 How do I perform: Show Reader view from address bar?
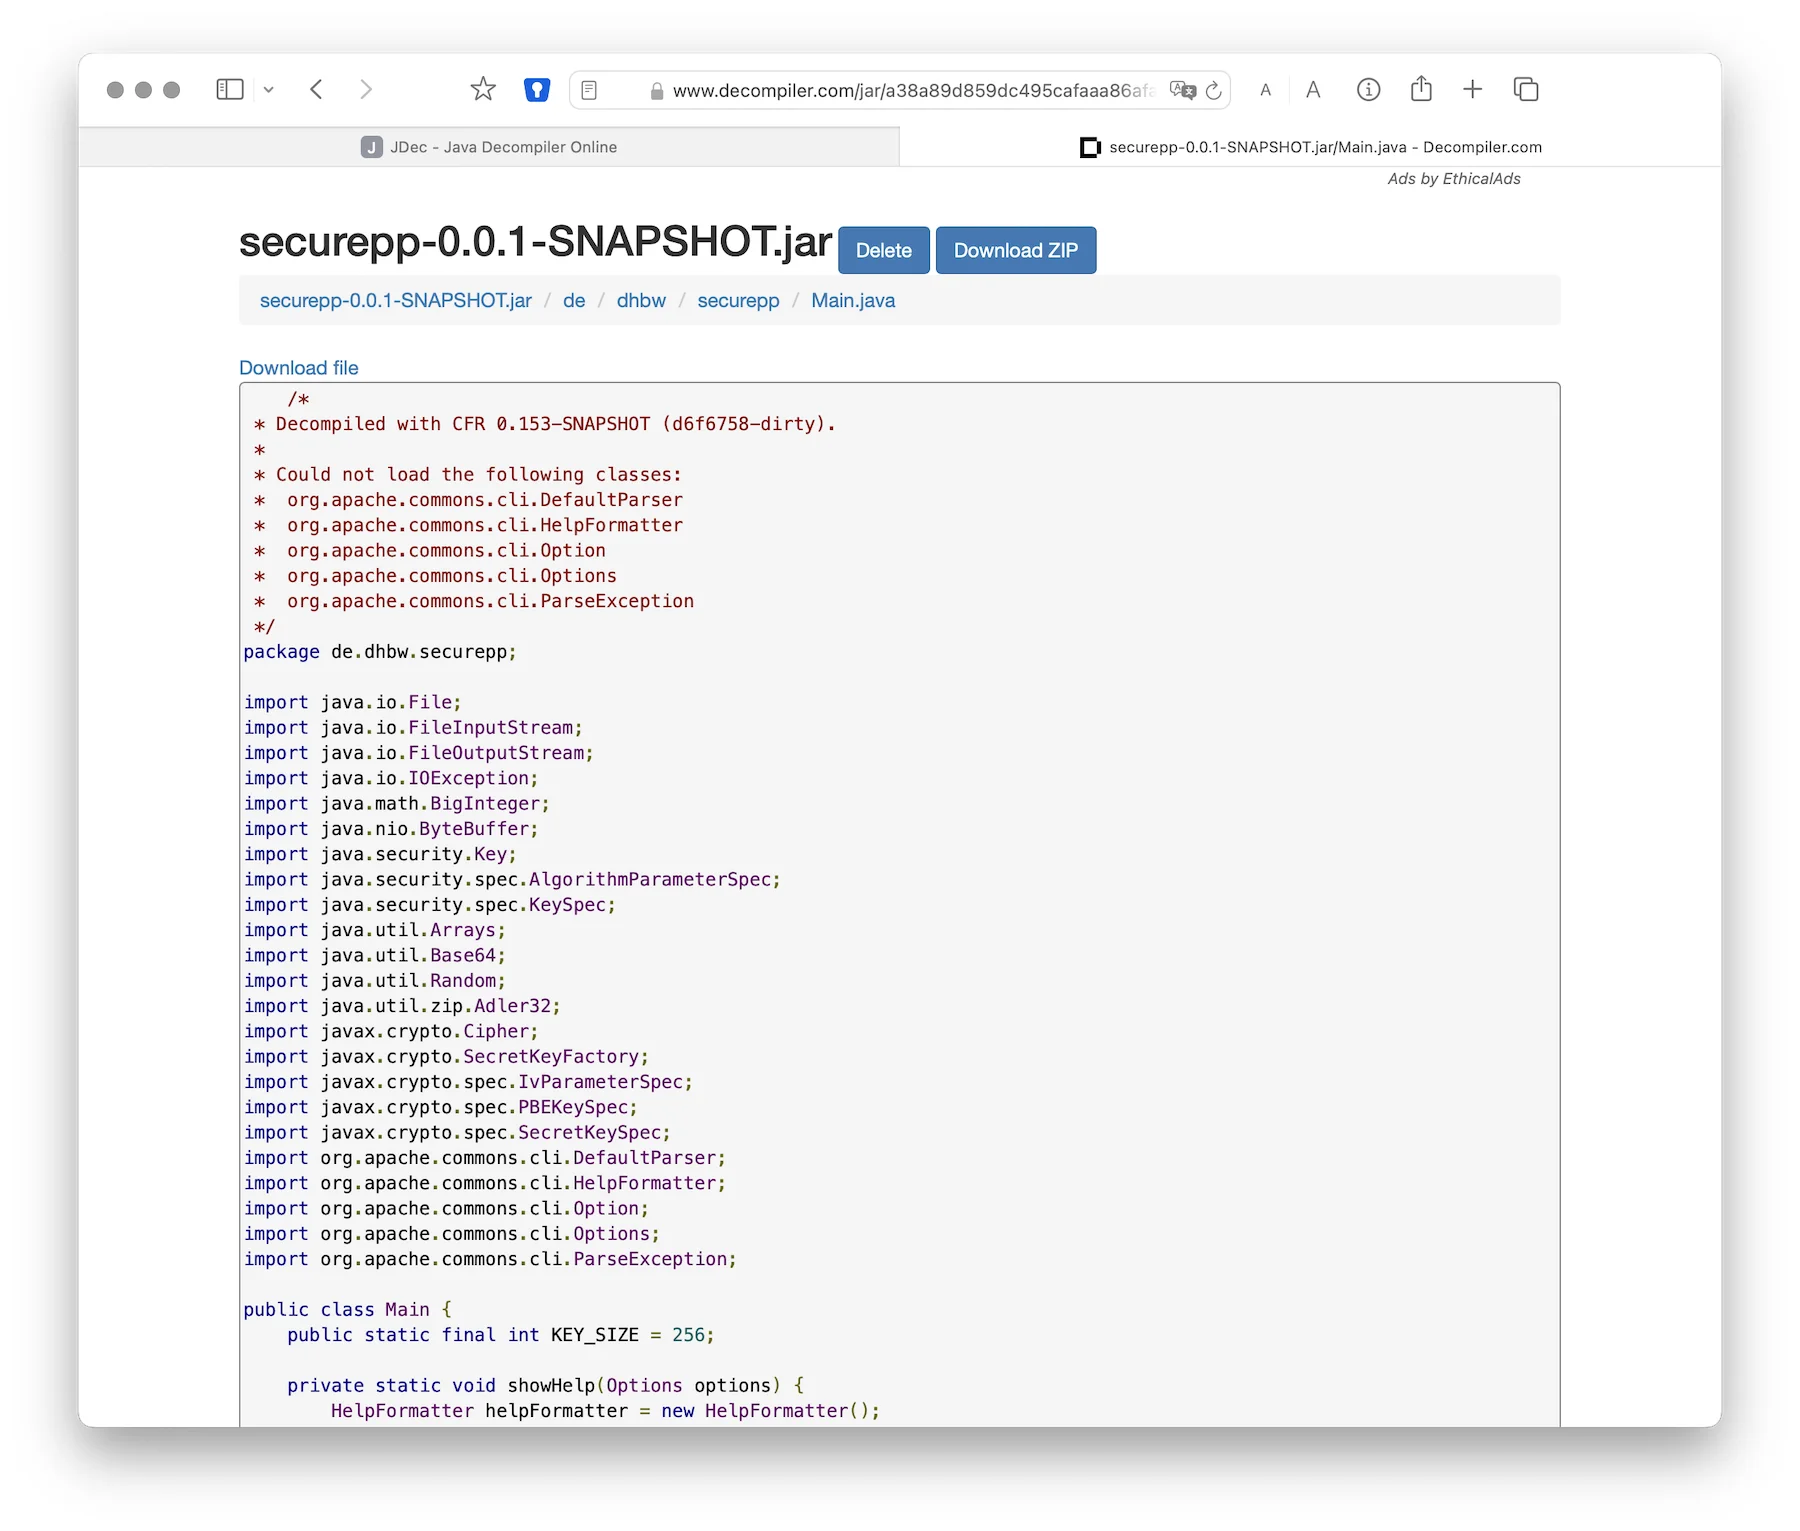[589, 90]
